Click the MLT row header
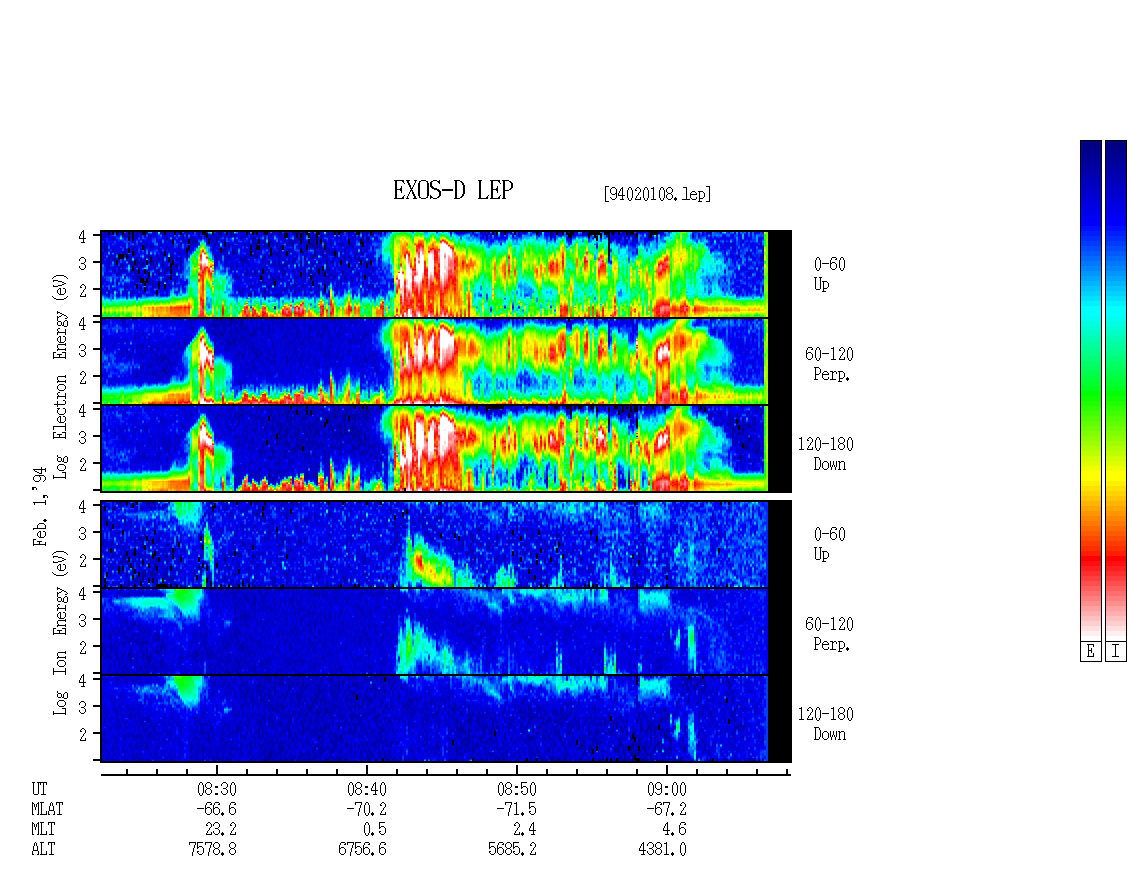1130x875 pixels. coord(43,830)
